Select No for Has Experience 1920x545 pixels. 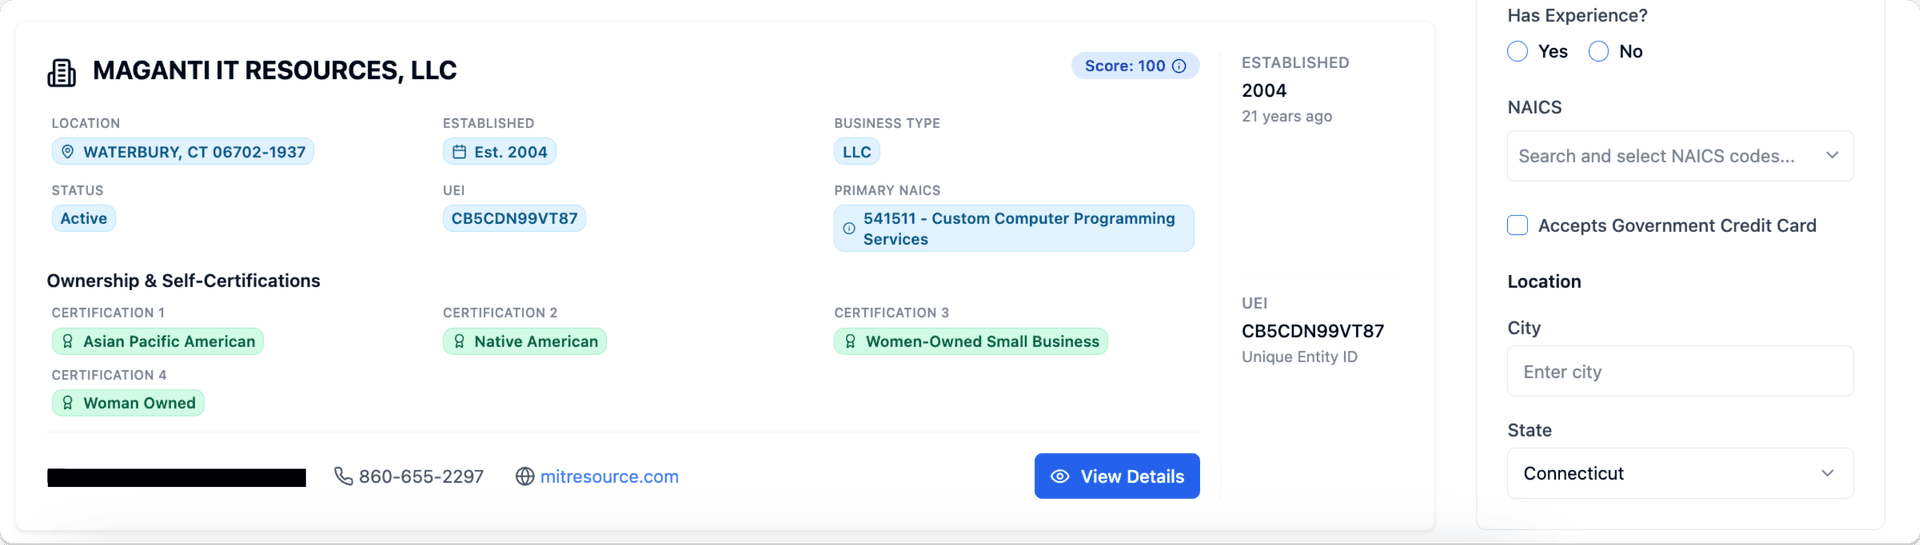(x=1598, y=51)
